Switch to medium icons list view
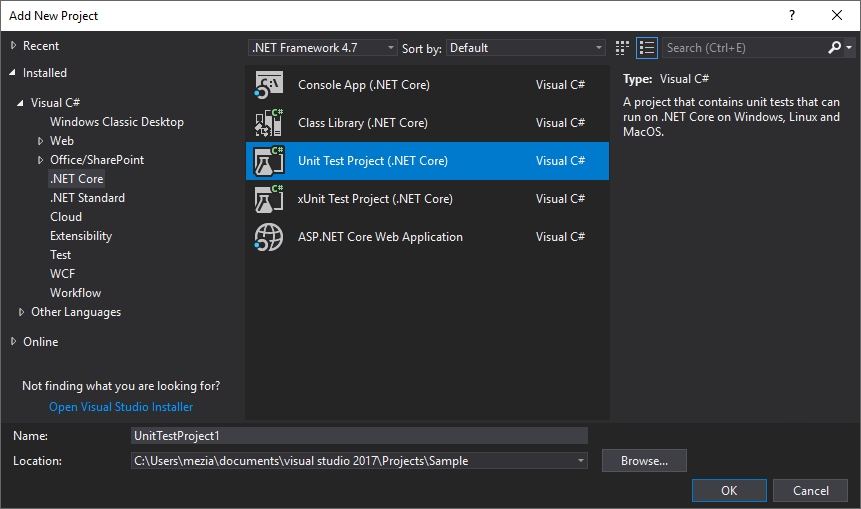This screenshot has height=509, width=861. click(x=646, y=47)
